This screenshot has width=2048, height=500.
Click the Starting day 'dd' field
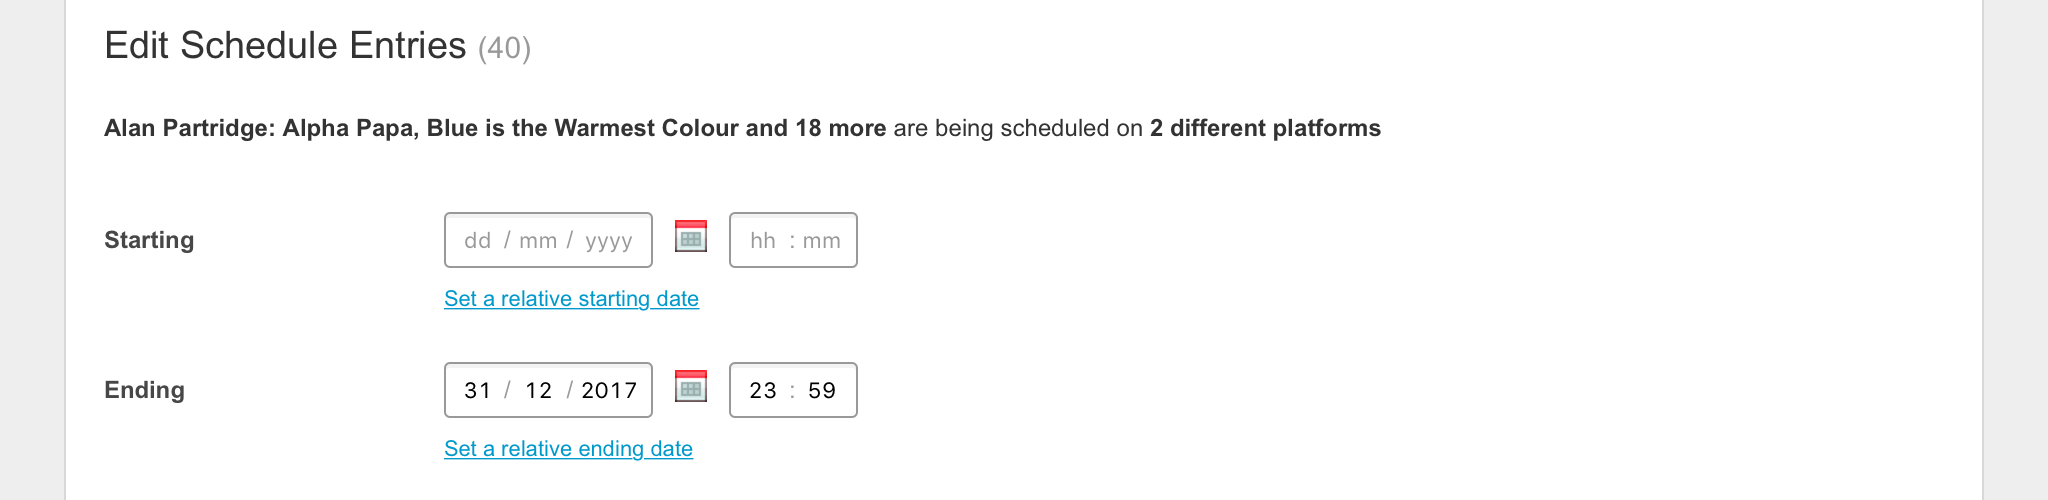[477, 241]
